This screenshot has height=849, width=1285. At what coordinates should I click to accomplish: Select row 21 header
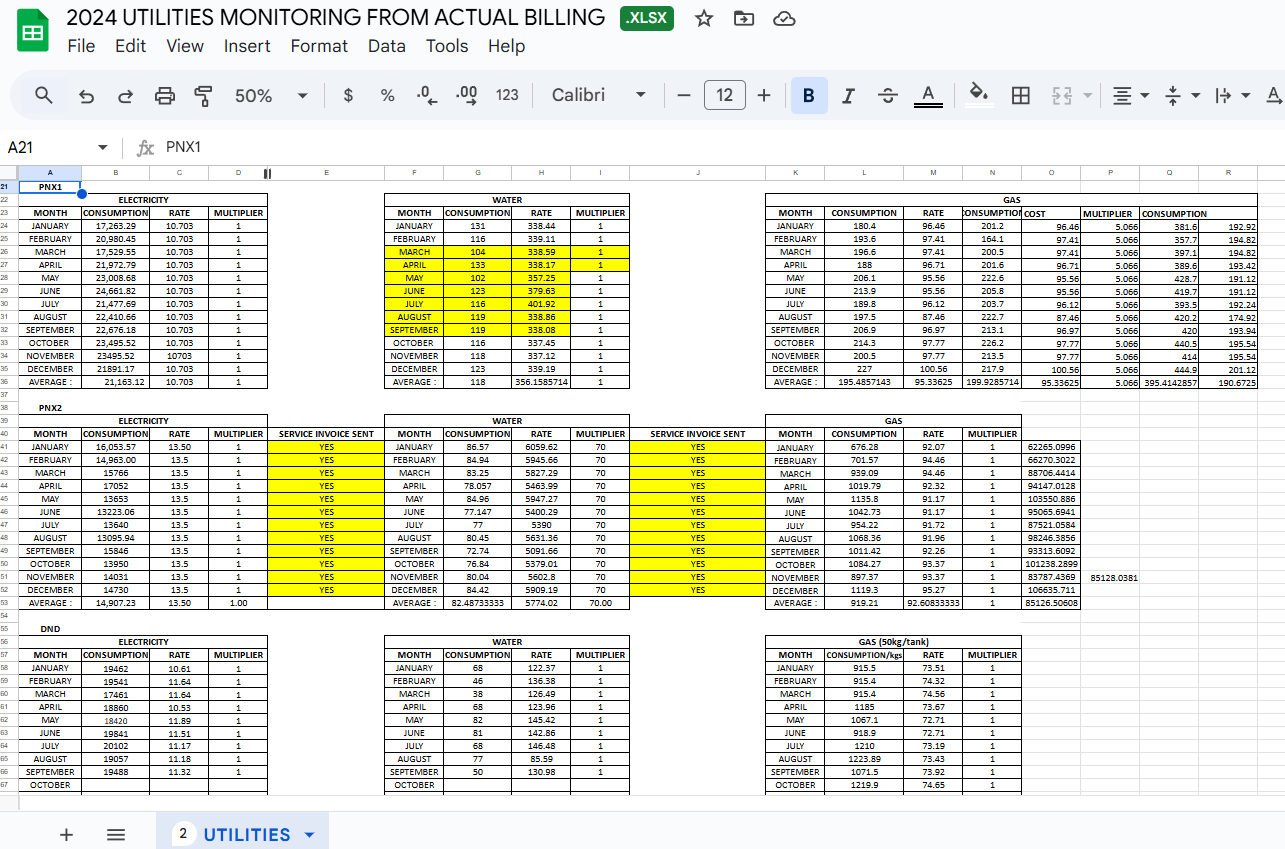(x=9, y=187)
